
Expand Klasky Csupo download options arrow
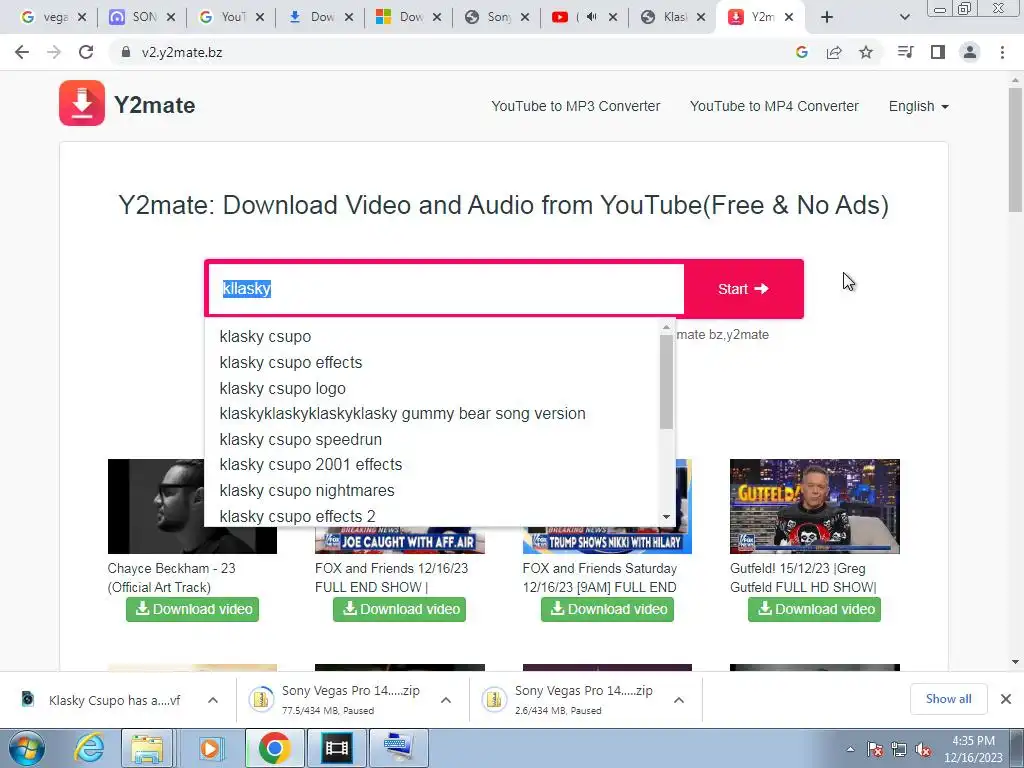pos(213,700)
